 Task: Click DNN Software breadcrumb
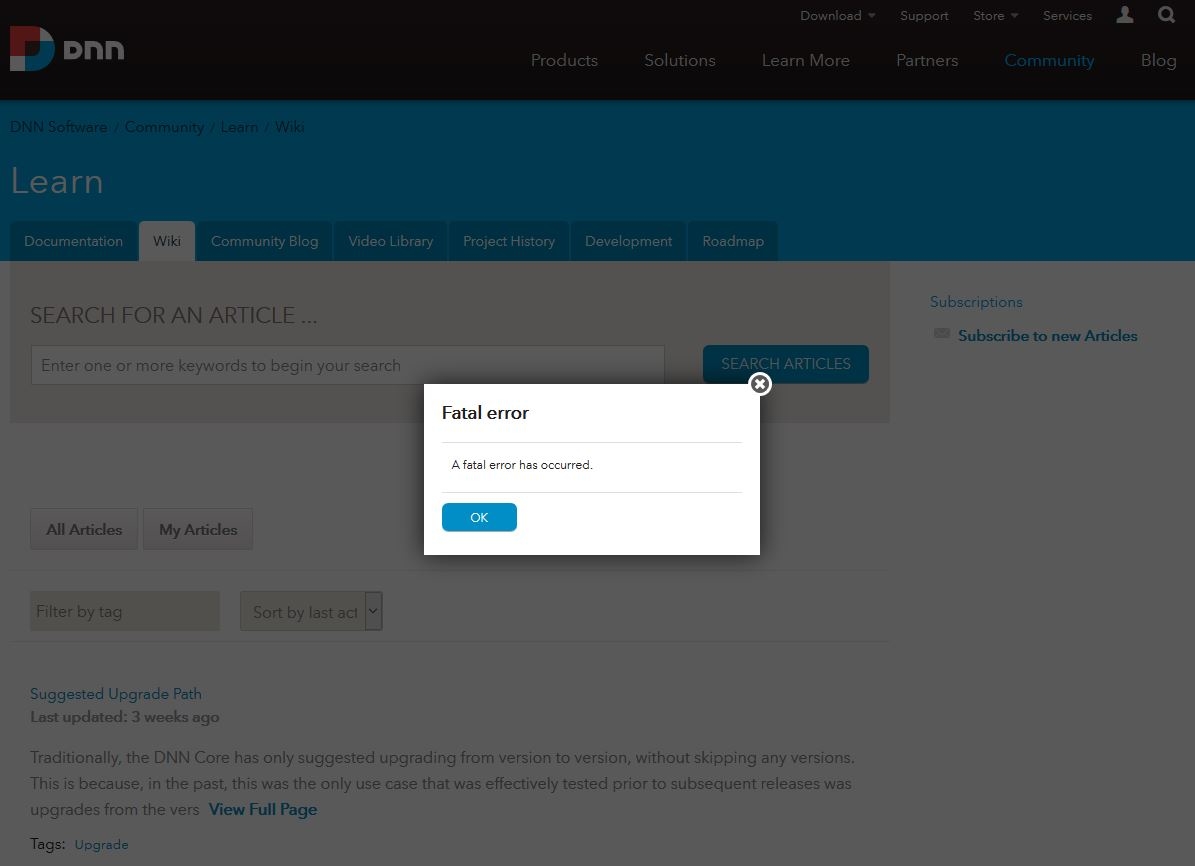click(59, 127)
